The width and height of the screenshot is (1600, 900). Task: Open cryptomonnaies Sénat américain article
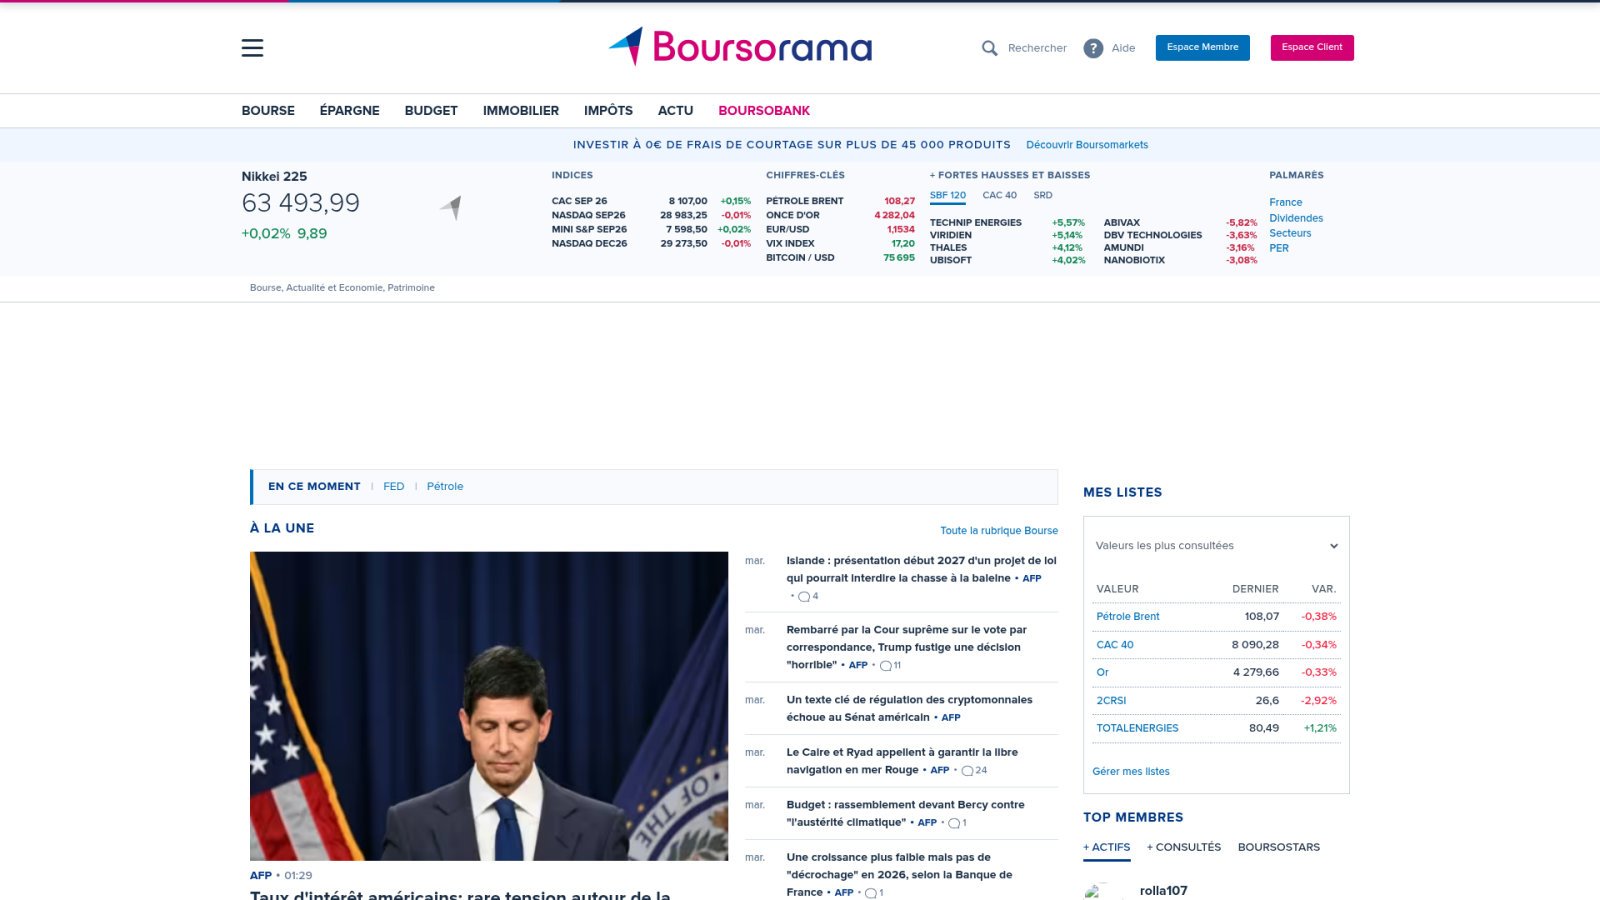909,708
